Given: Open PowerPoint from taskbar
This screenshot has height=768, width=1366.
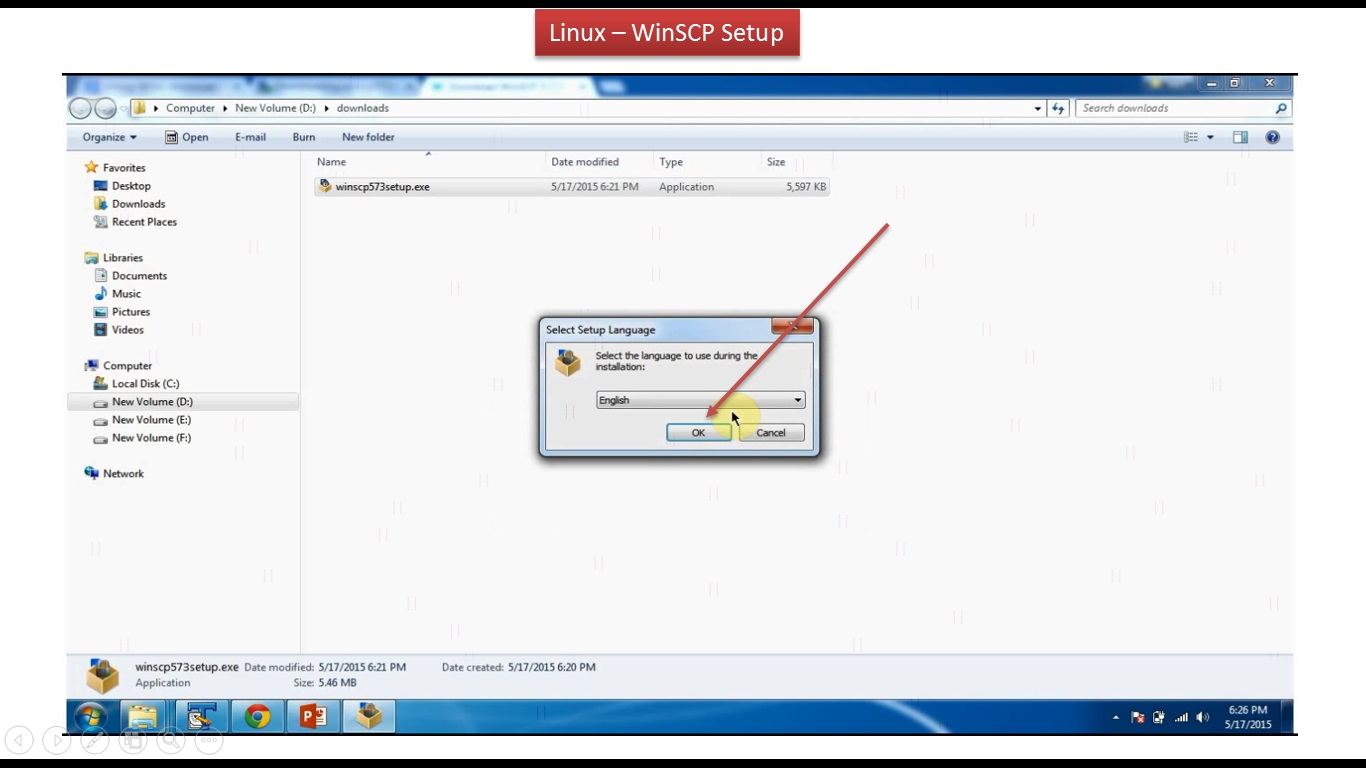Looking at the screenshot, I should pyautogui.click(x=314, y=716).
